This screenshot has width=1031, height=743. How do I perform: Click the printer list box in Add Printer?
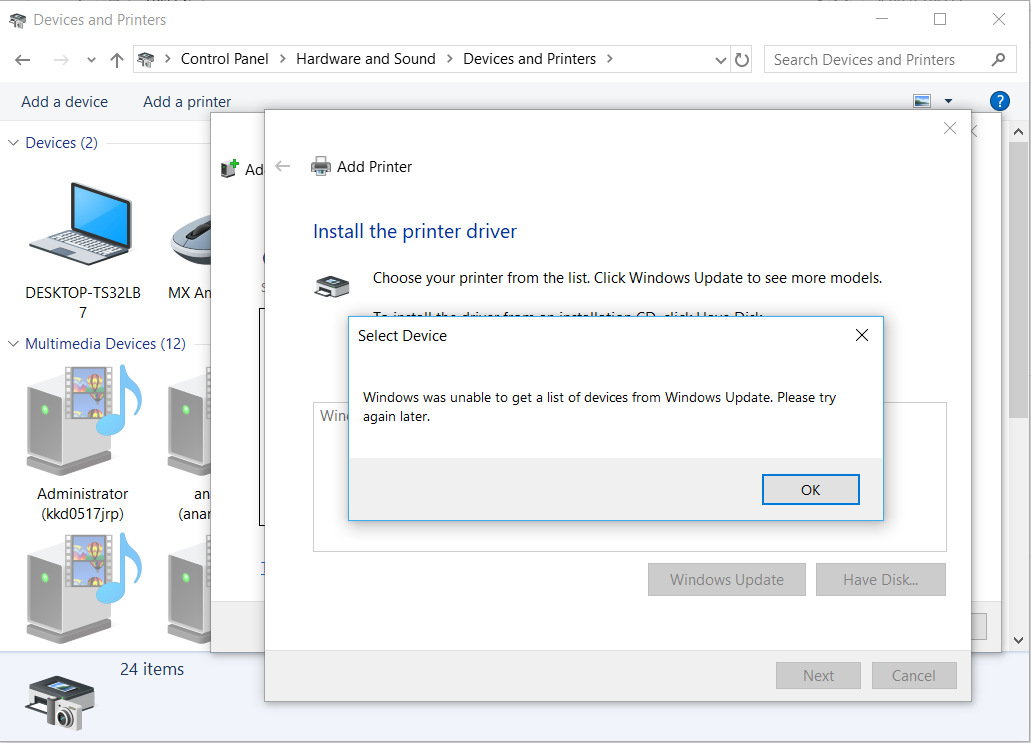tap(629, 477)
